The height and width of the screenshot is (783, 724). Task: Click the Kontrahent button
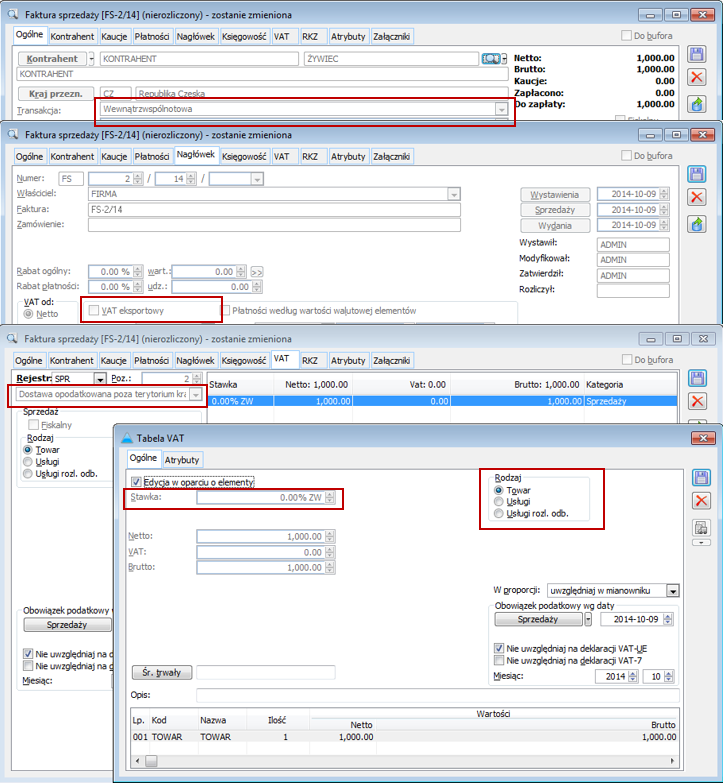[x=52, y=58]
